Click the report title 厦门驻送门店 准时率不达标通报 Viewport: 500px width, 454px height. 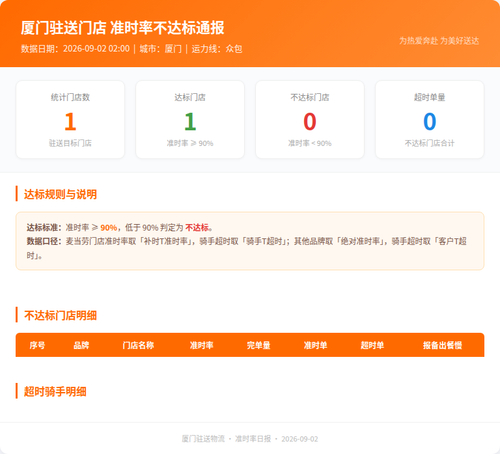pos(122,28)
